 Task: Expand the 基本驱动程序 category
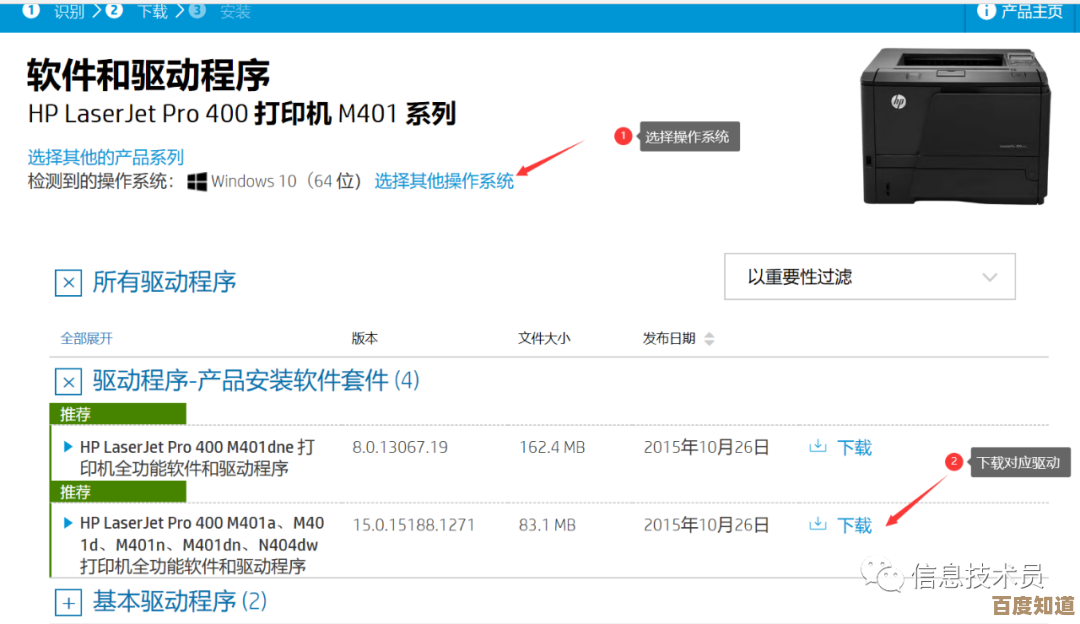pos(67,602)
